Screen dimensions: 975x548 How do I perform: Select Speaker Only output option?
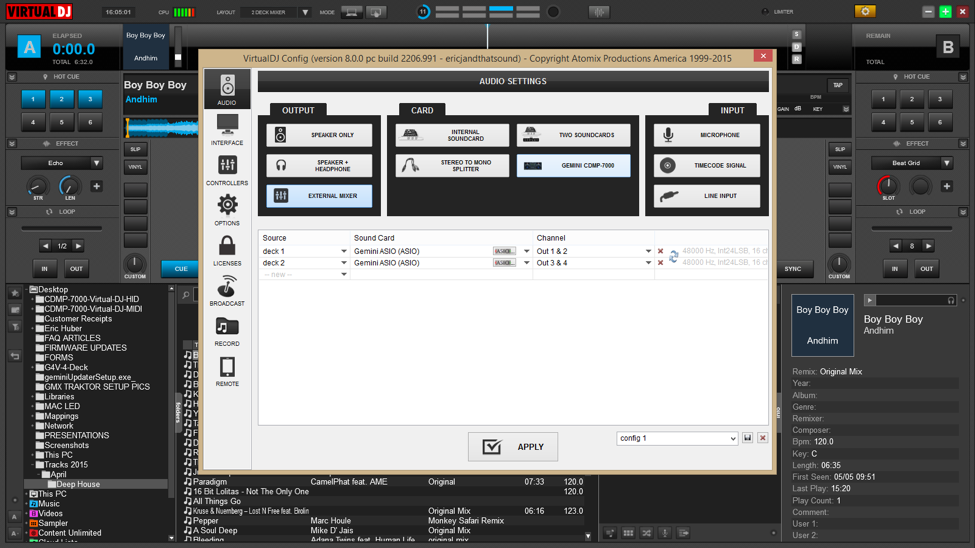(319, 135)
